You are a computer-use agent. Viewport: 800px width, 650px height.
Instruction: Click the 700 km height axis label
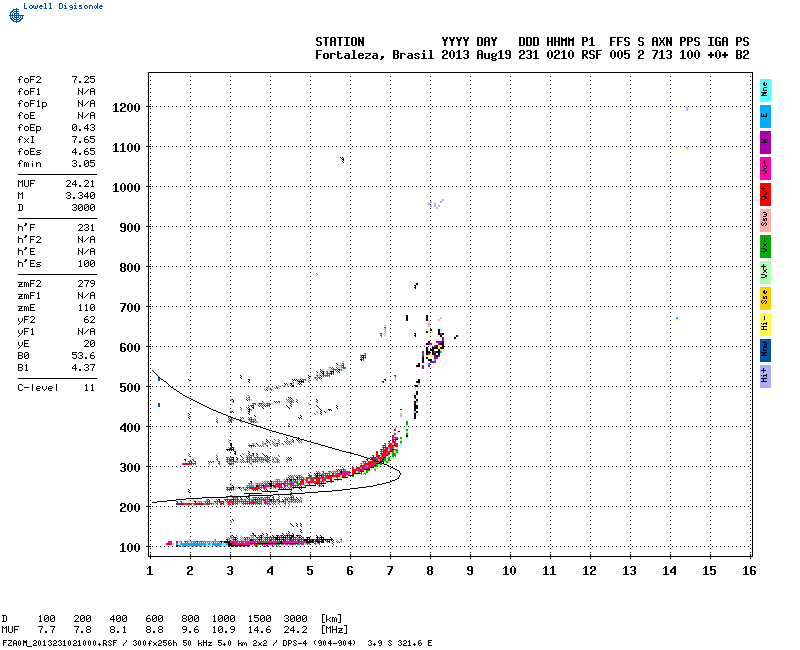tap(130, 308)
